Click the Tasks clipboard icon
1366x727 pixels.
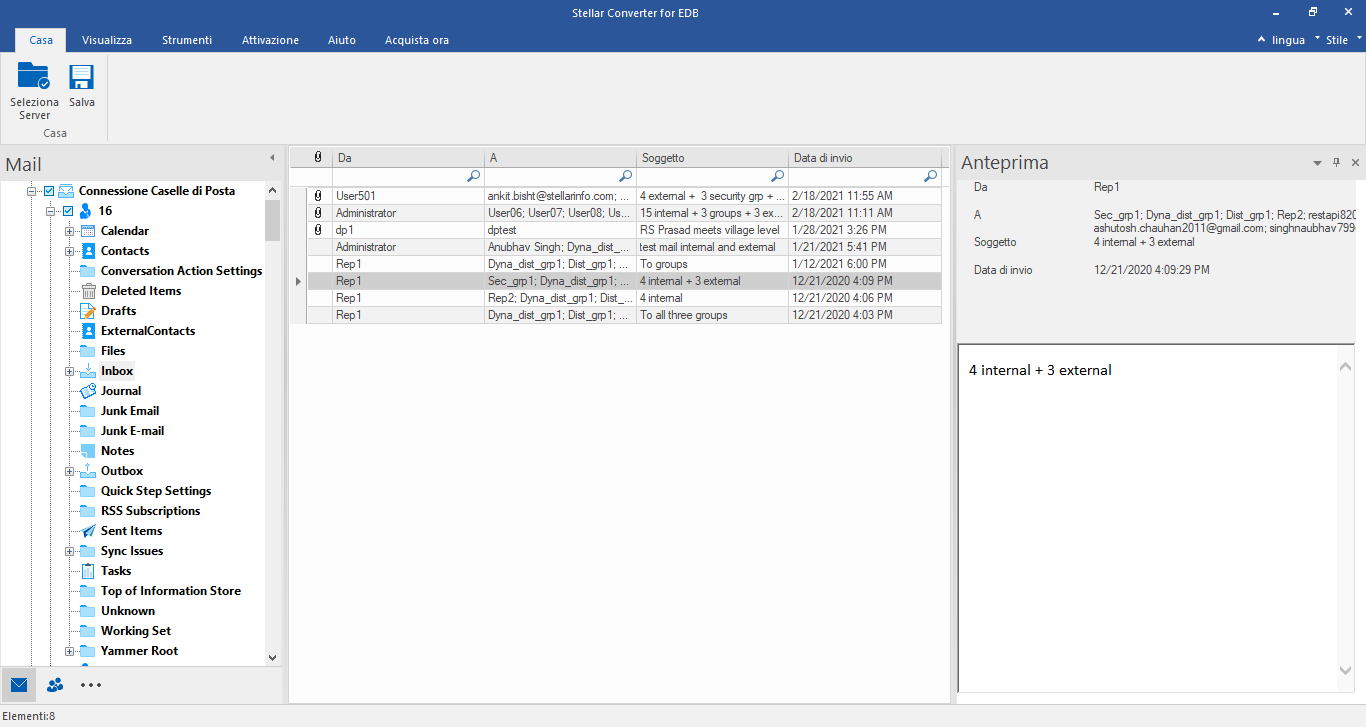click(x=88, y=571)
